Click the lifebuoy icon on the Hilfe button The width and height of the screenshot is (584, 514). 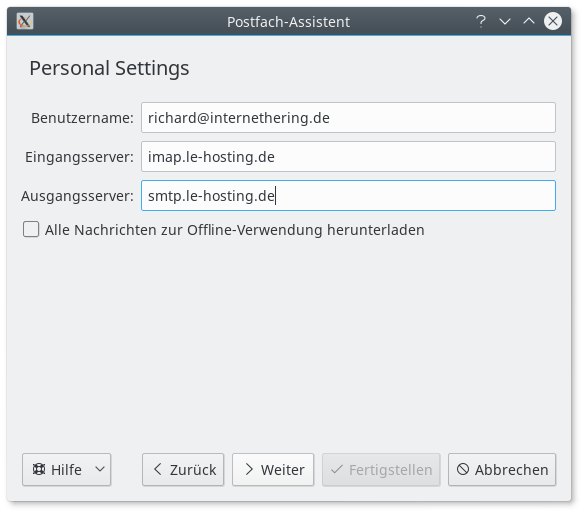pos(39,469)
